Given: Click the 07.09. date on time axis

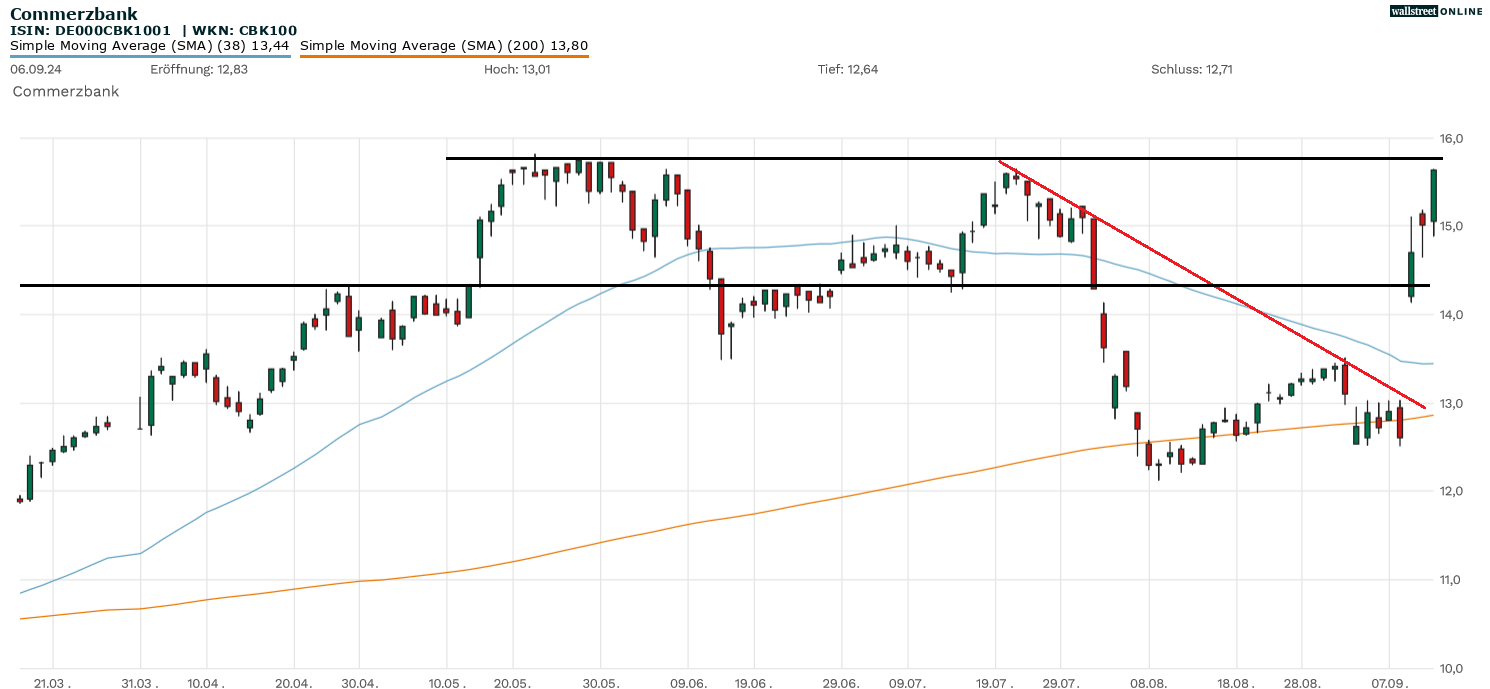Looking at the screenshot, I should pyautogui.click(x=1390, y=682).
